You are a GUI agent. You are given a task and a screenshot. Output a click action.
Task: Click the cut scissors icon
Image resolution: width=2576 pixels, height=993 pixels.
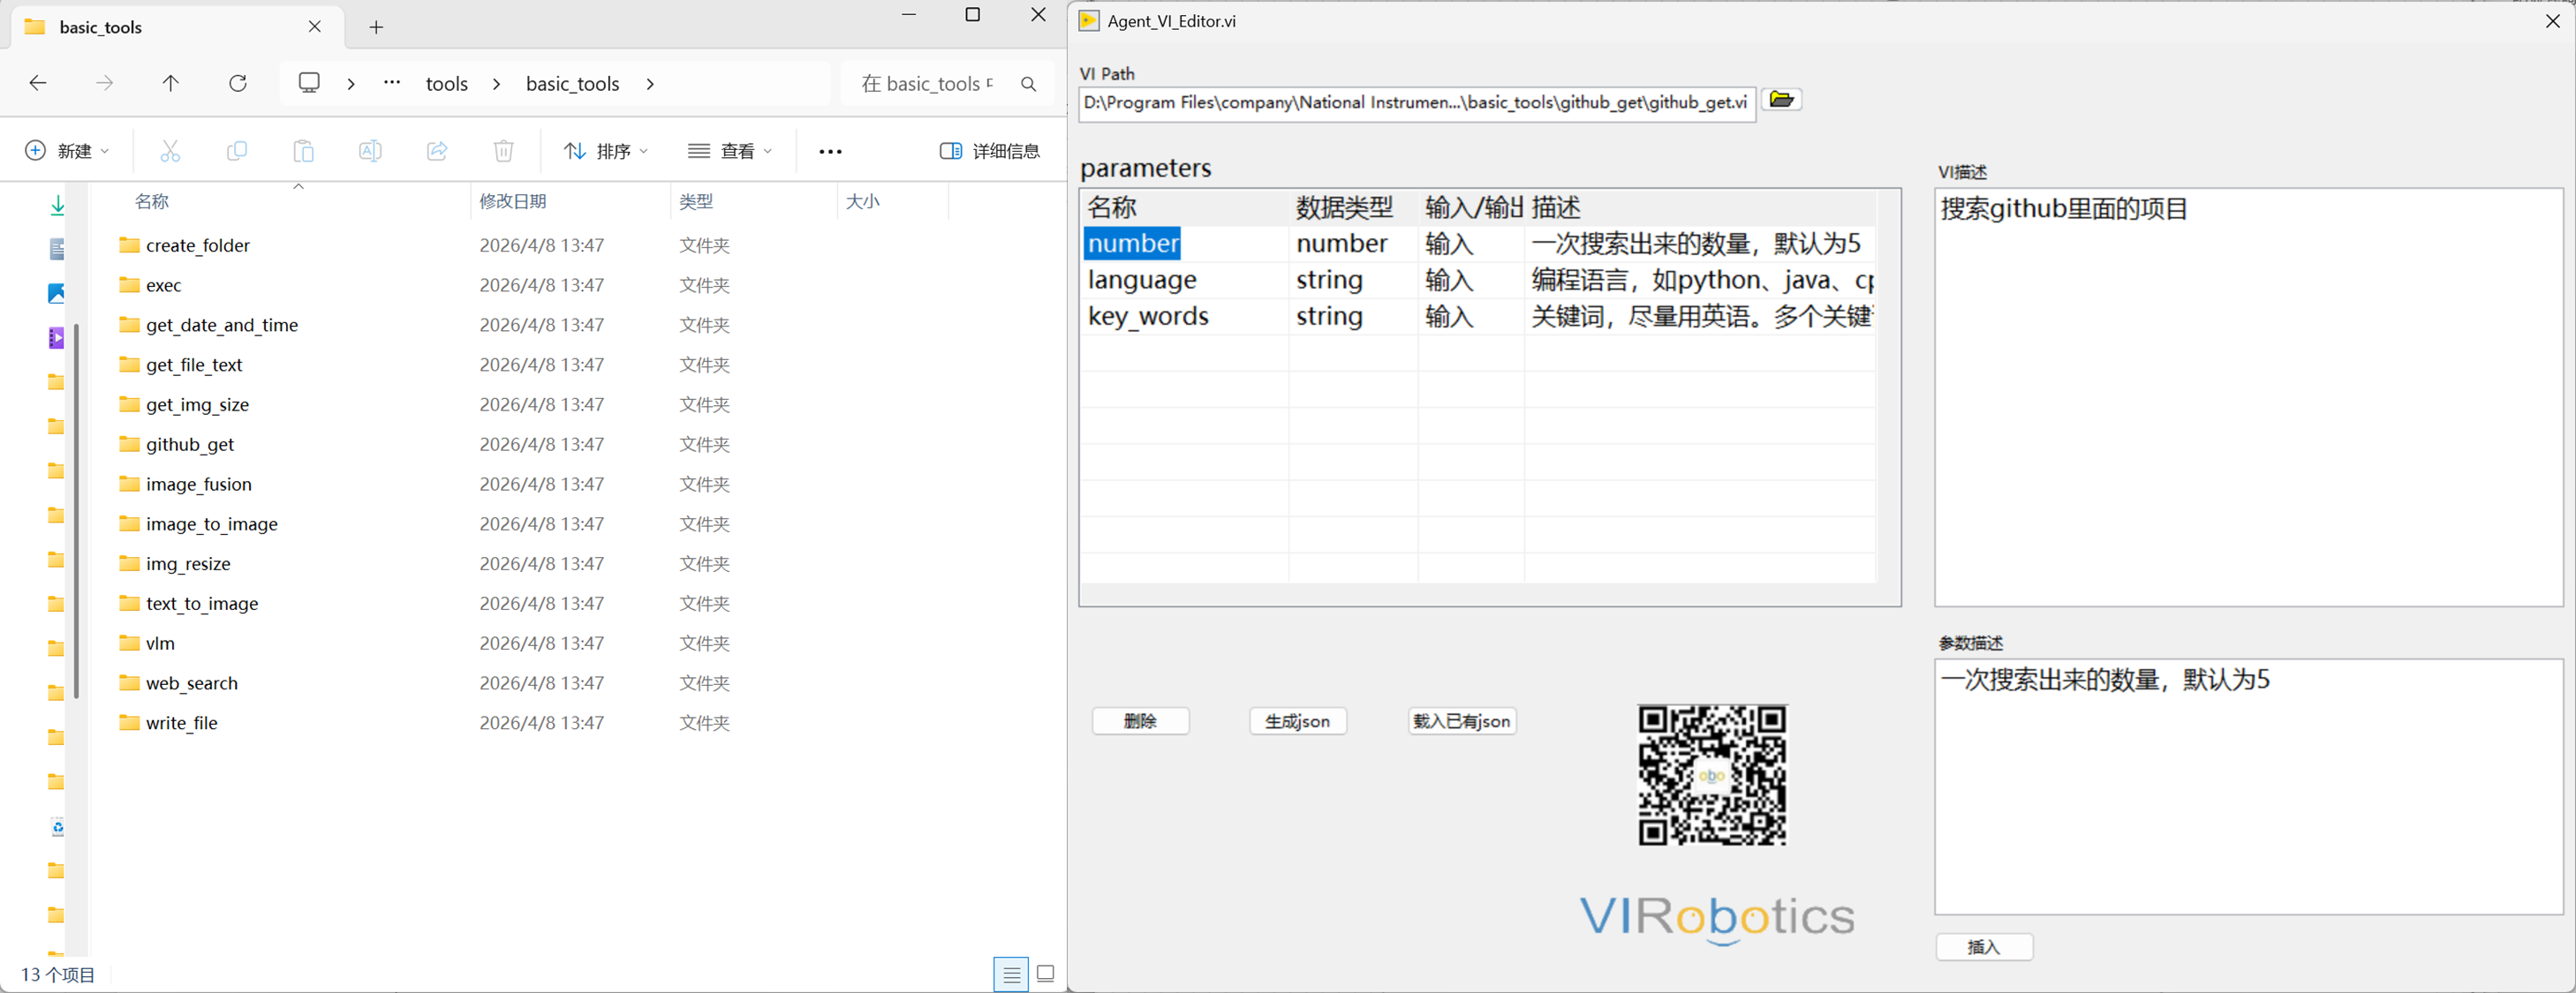coord(170,151)
